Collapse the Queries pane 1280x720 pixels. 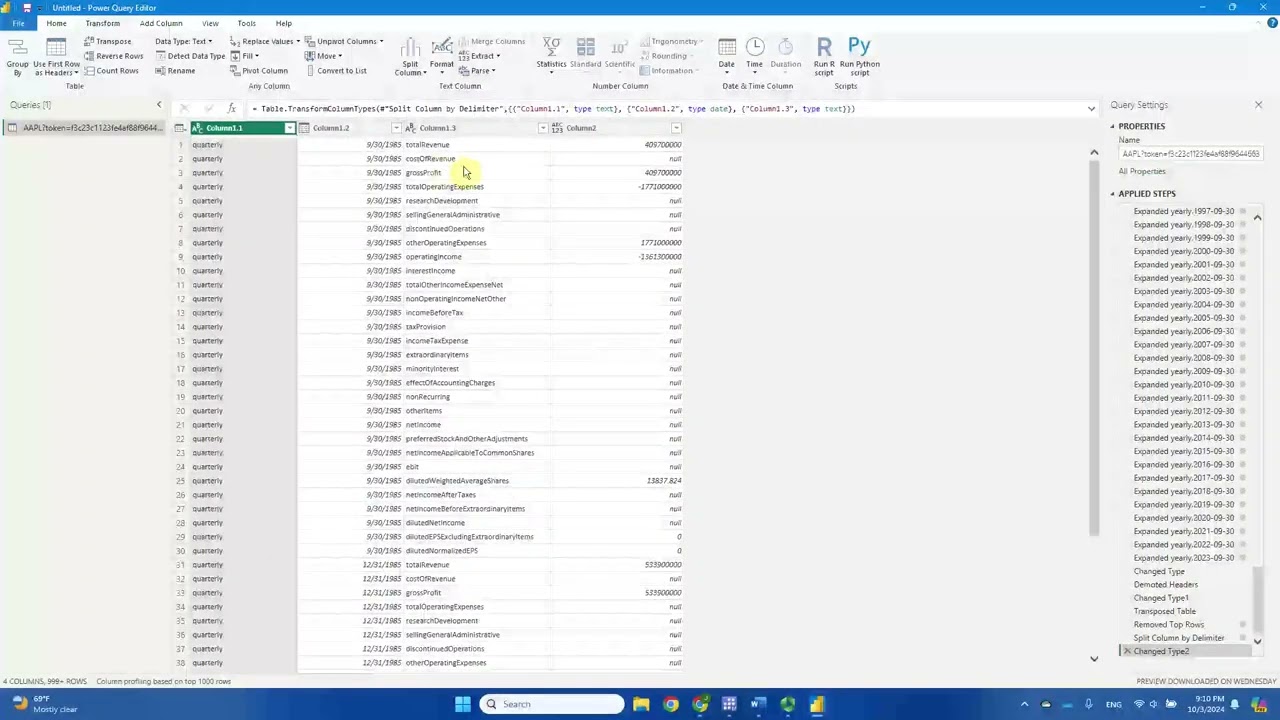[158, 105]
